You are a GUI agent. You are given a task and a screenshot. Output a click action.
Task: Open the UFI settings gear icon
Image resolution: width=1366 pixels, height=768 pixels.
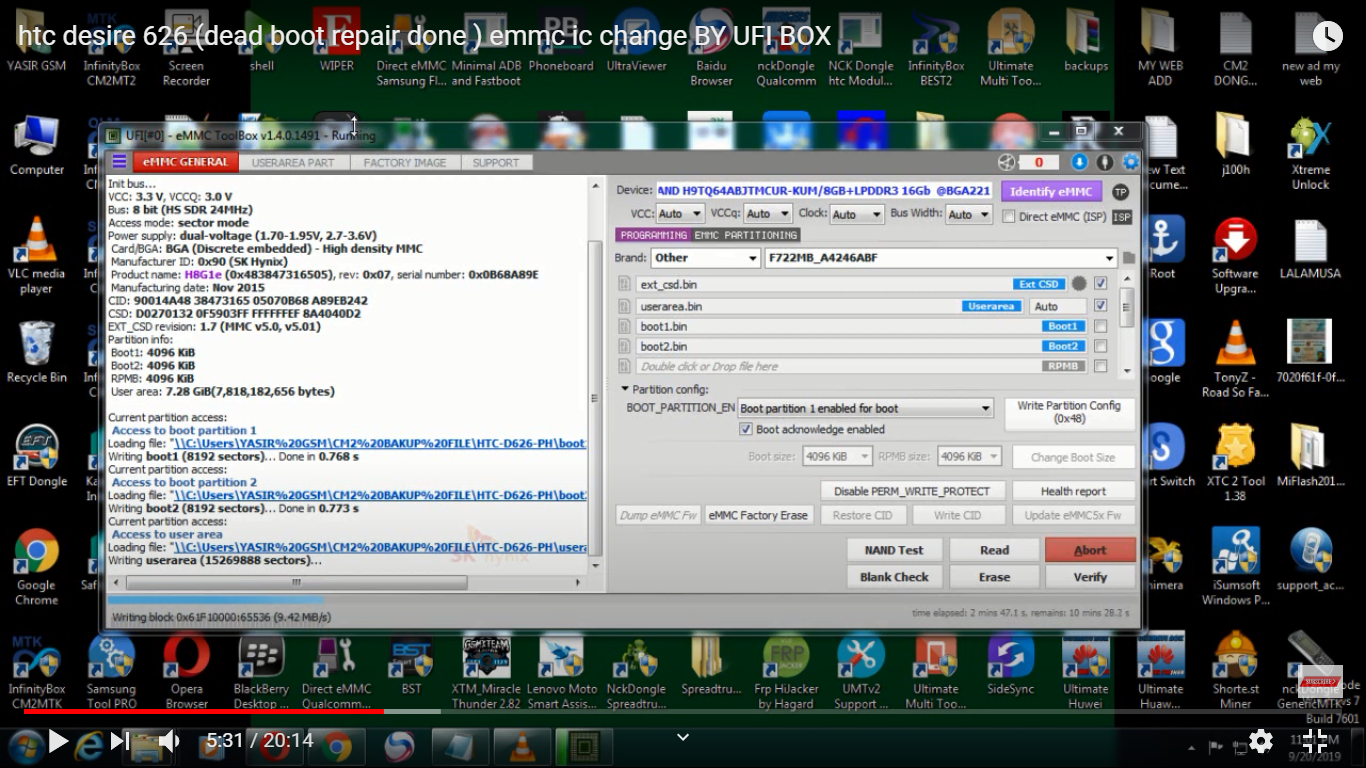[1131, 162]
